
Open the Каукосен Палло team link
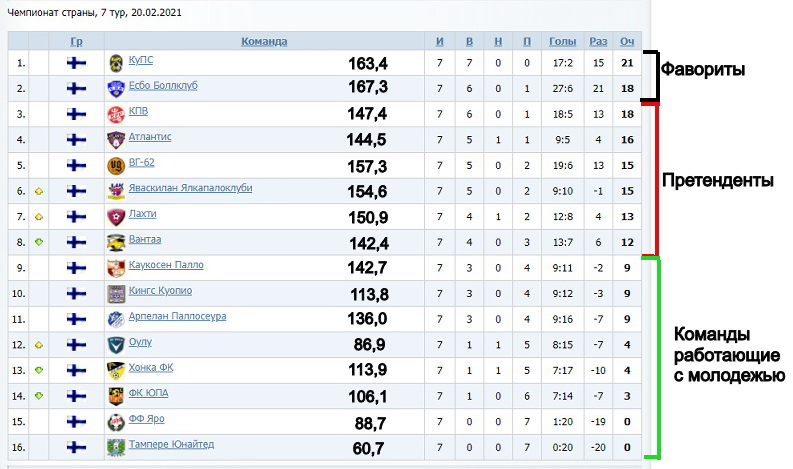coord(166,265)
